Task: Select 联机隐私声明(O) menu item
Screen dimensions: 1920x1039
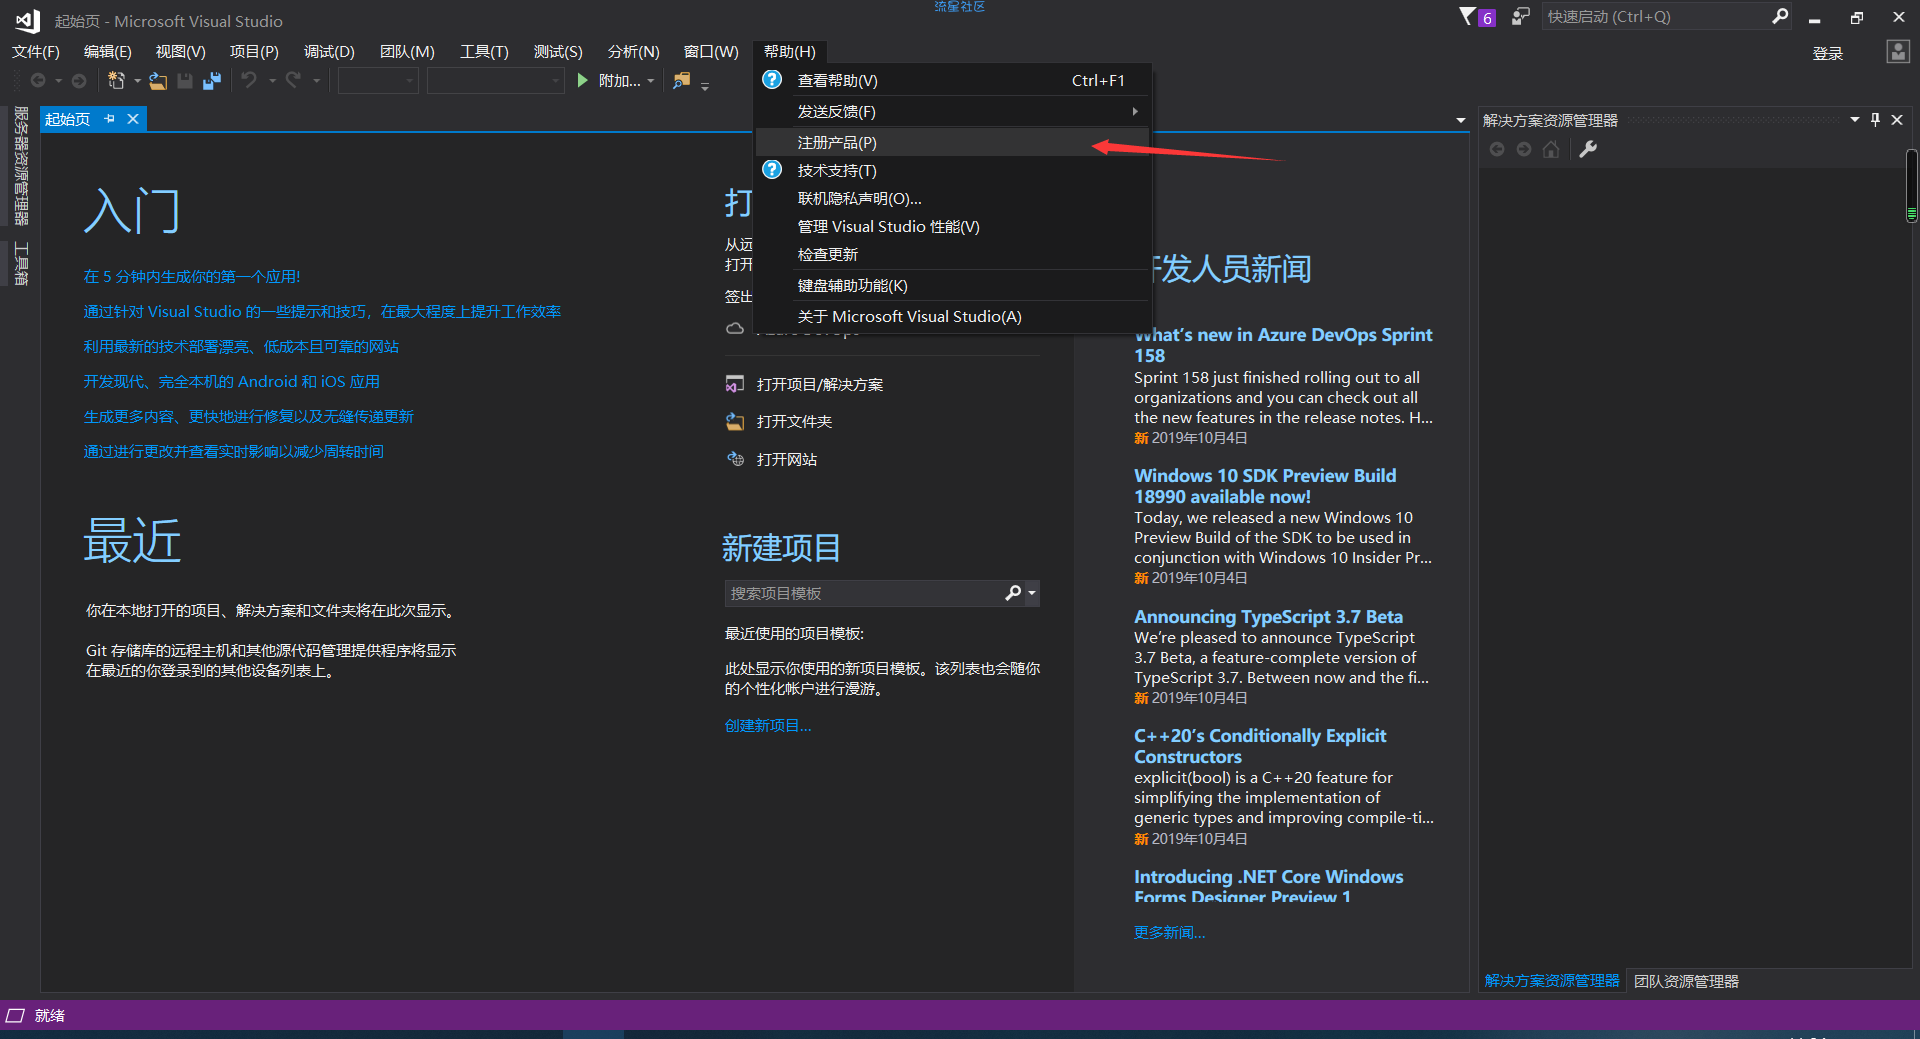Action: (953, 199)
